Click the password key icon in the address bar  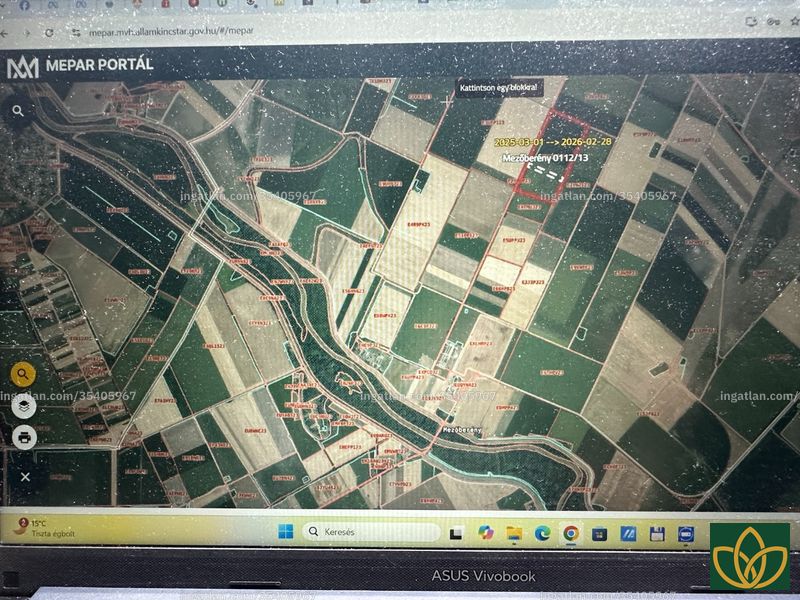point(773,21)
